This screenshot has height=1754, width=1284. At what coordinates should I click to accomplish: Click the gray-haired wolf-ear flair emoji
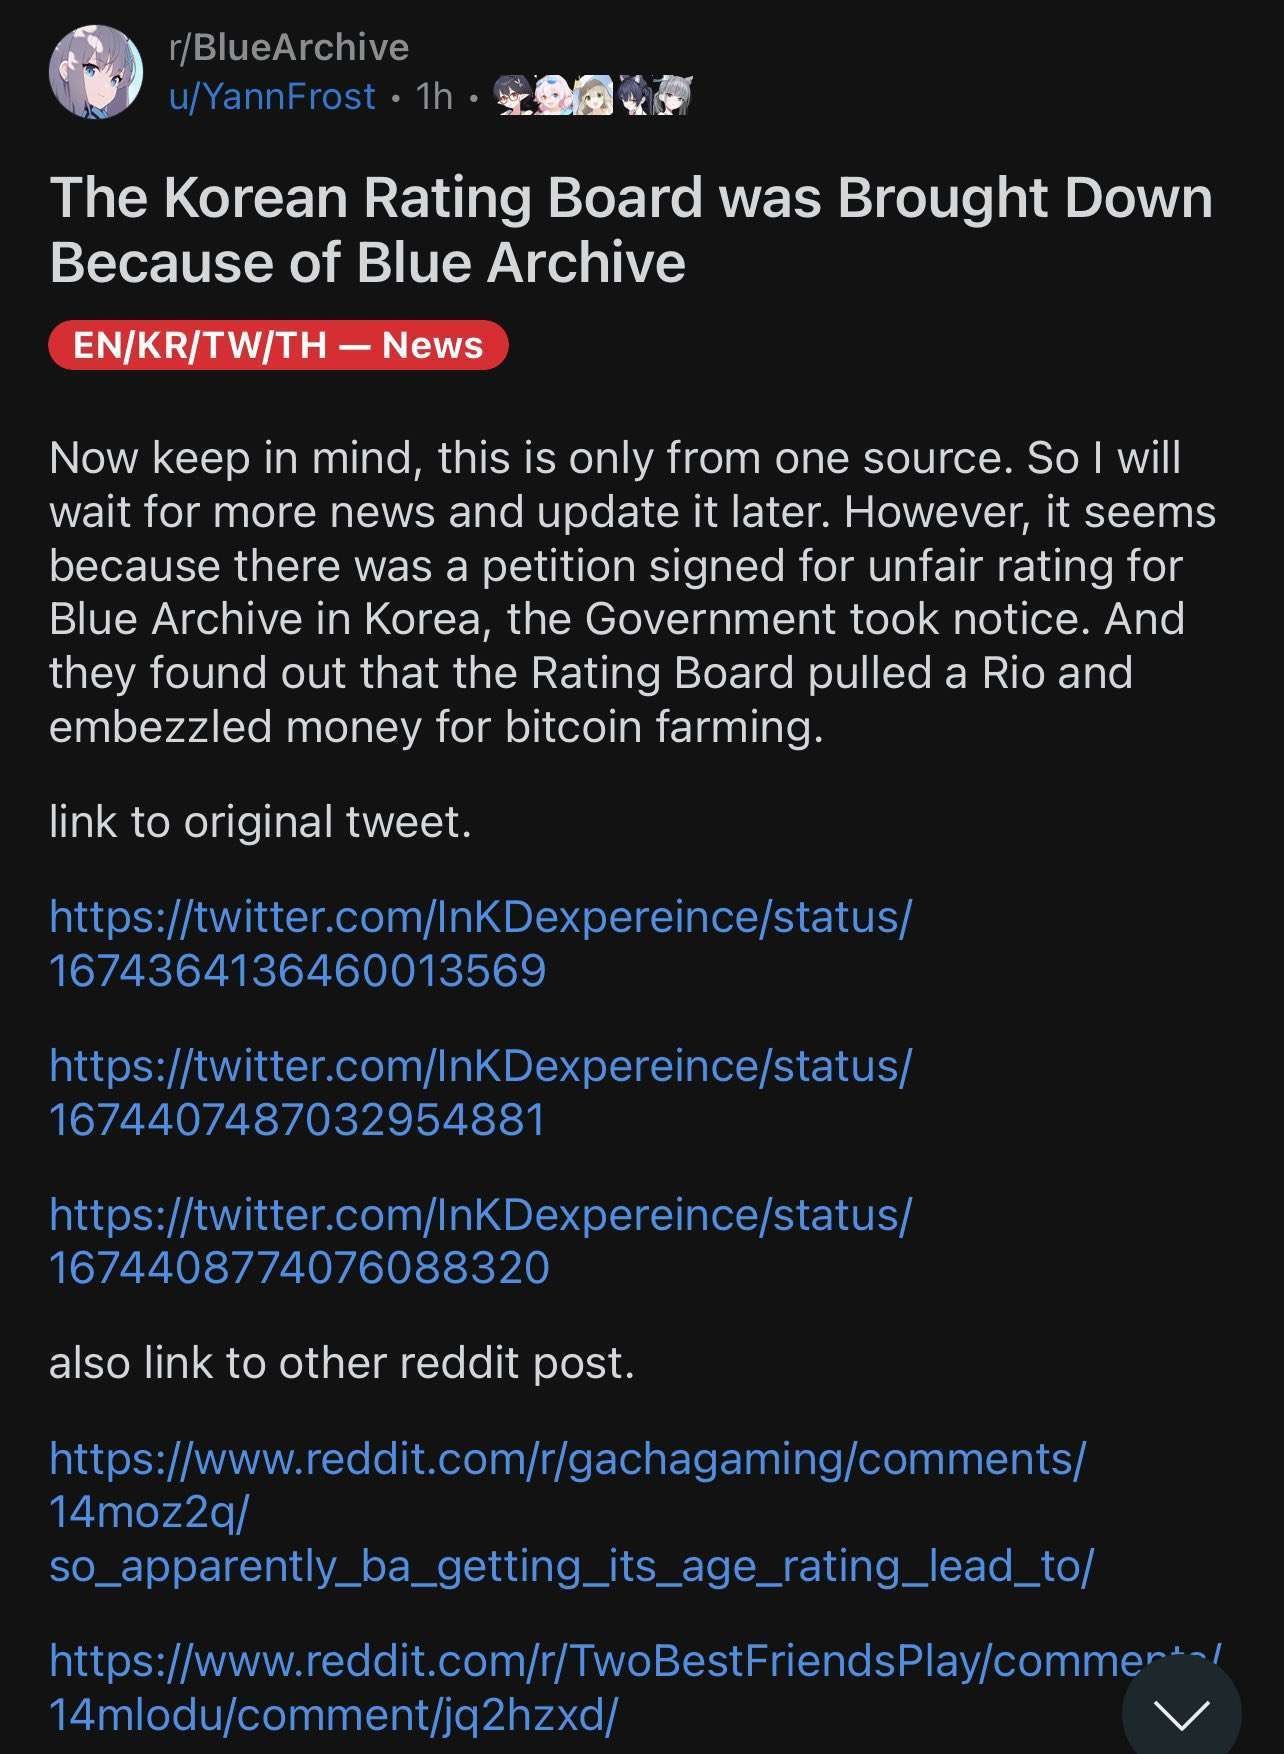click(x=672, y=96)
